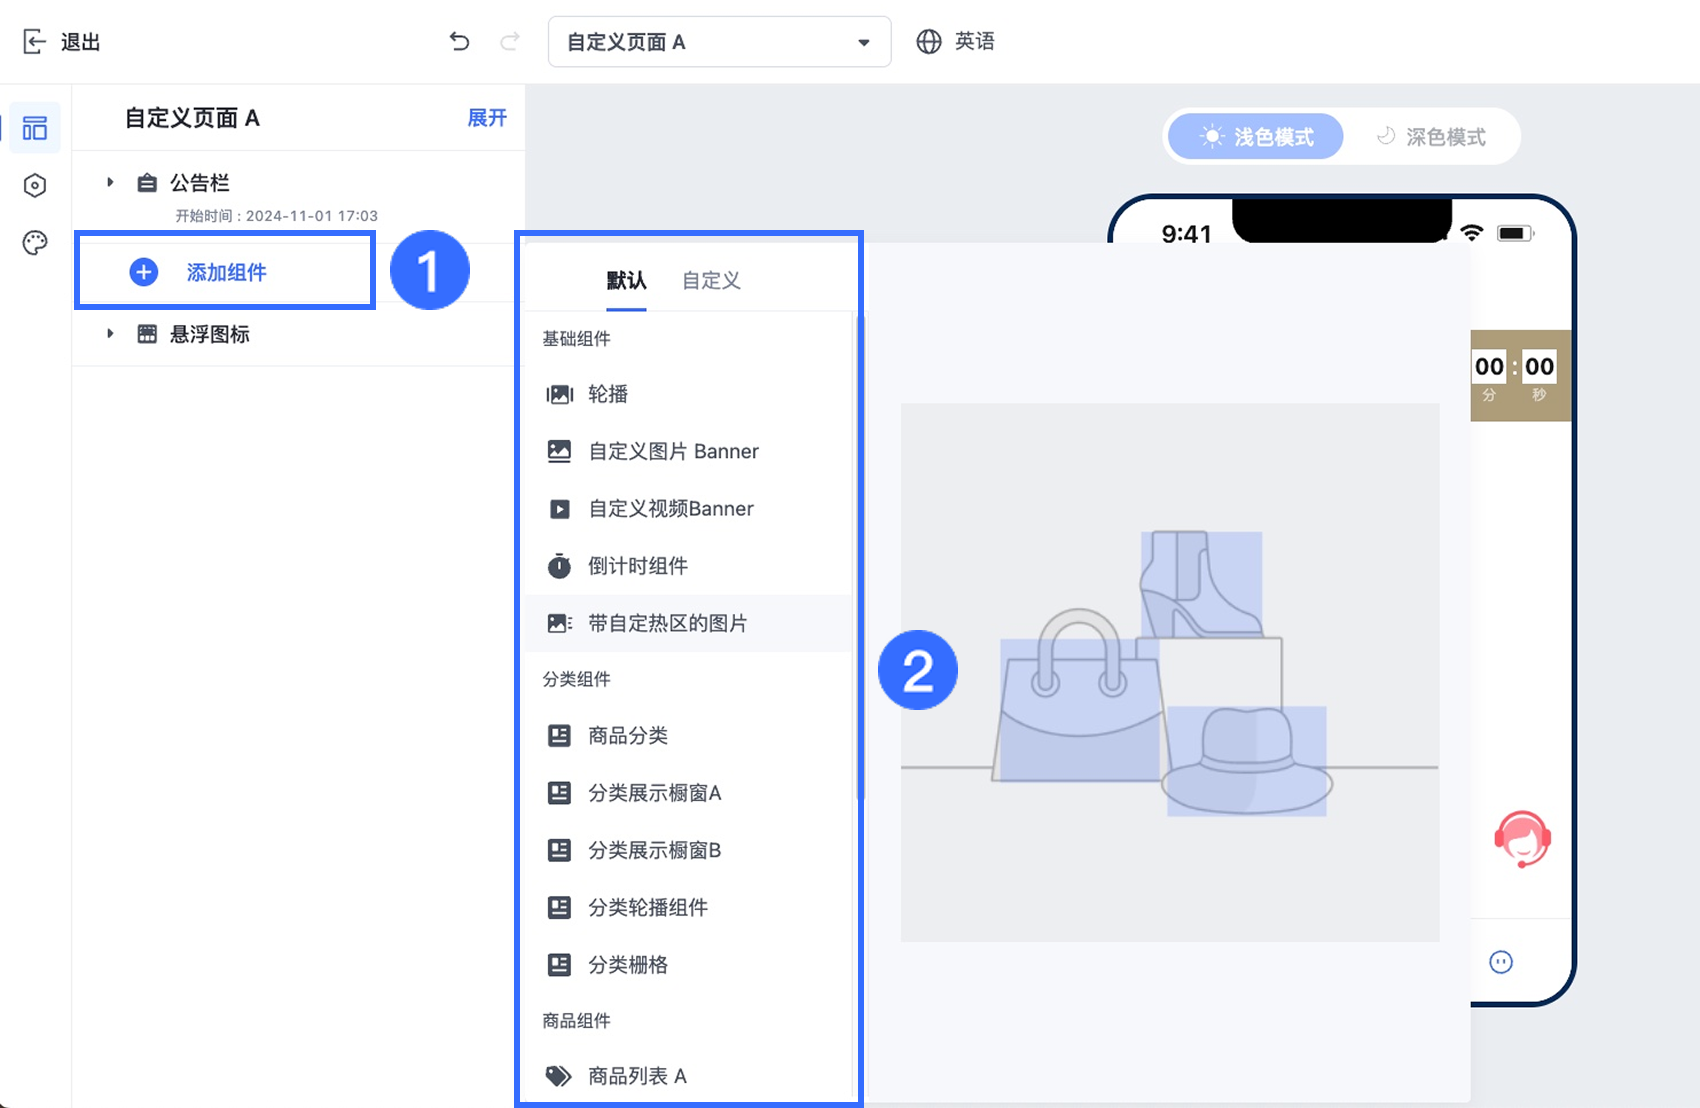Screen dimensions: 1700x1108
Task: Enable 浅色模式 light mode
Action: [1254, 136]
